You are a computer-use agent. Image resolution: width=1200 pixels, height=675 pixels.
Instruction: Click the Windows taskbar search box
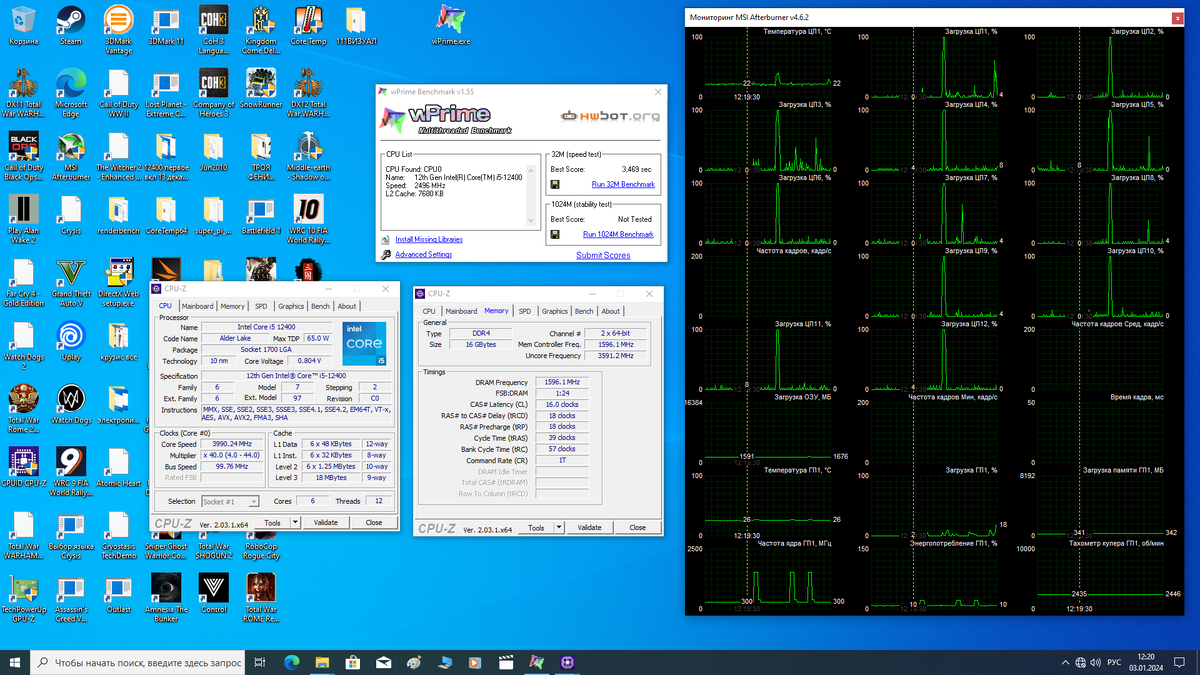click(138, 662)
